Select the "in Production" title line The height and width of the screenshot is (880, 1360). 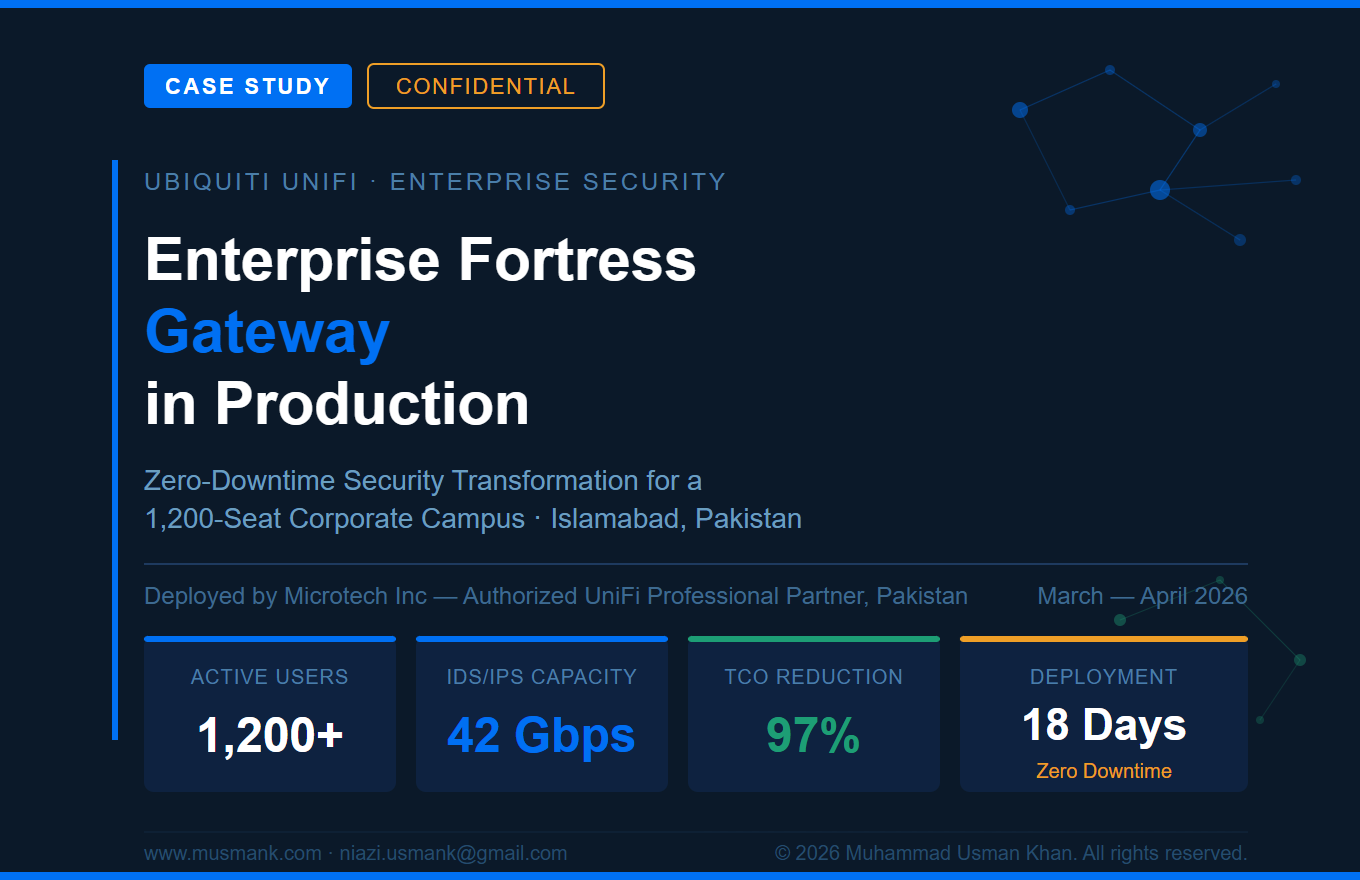pyautogui.click(x=337, y=403)
